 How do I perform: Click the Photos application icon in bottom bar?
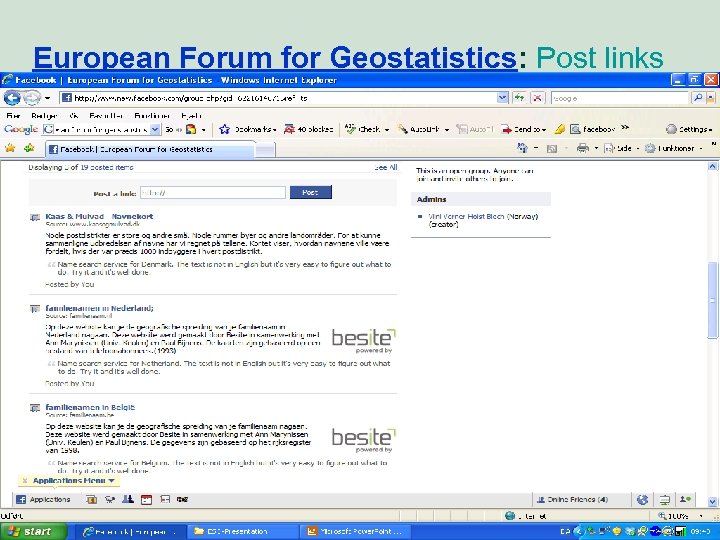[x=91, y=499]
